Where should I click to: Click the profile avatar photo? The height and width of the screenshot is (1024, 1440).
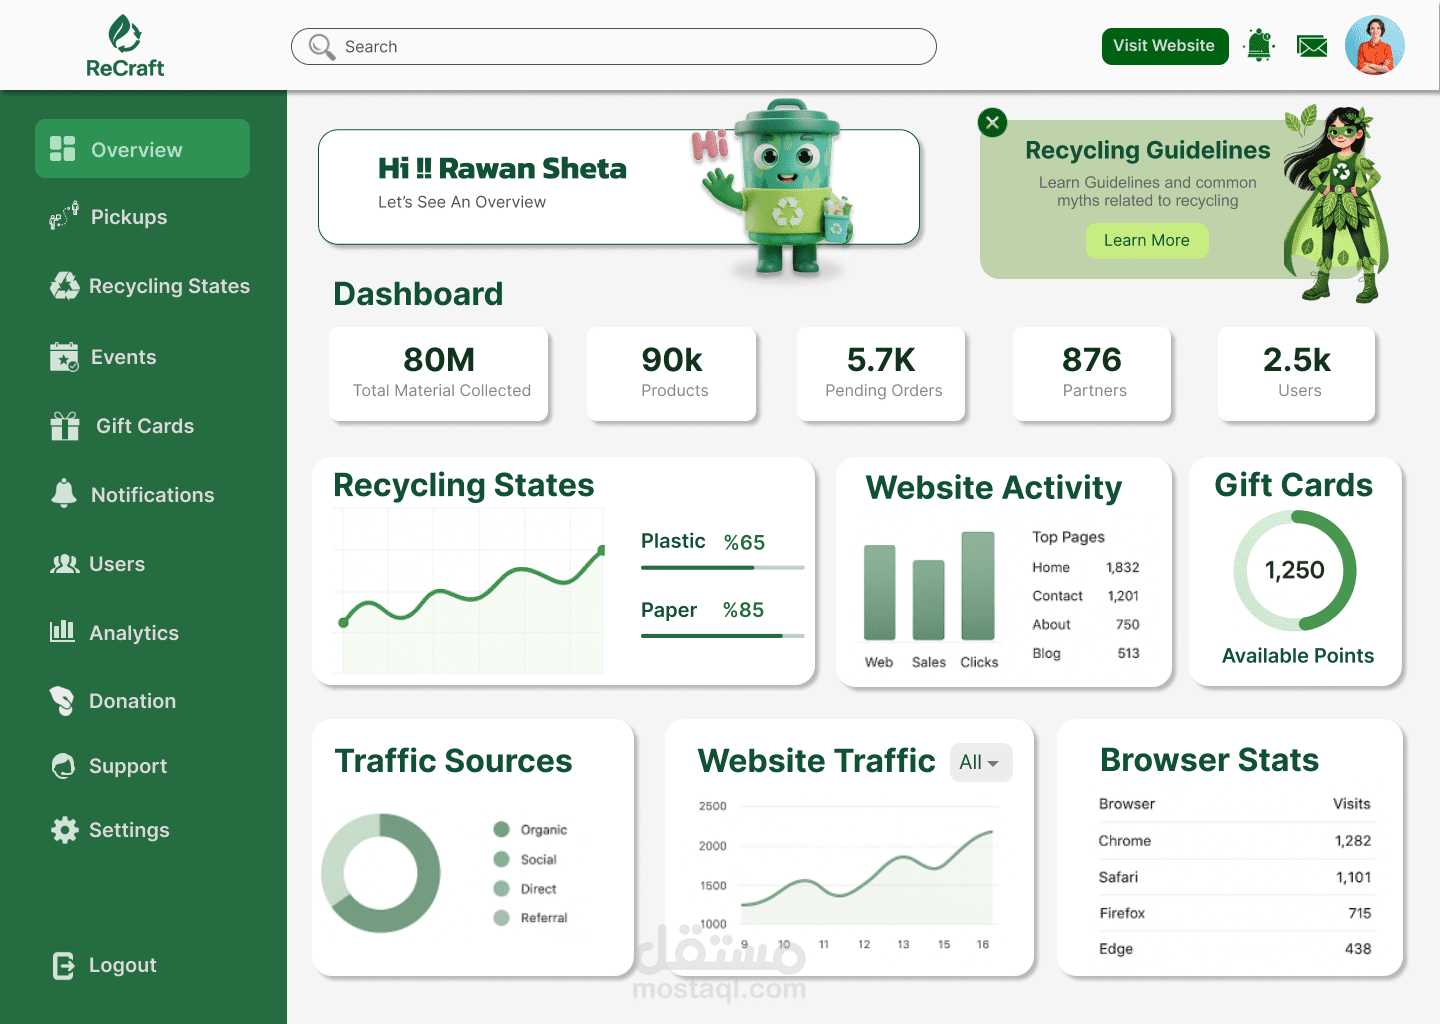pos(1375,44)
